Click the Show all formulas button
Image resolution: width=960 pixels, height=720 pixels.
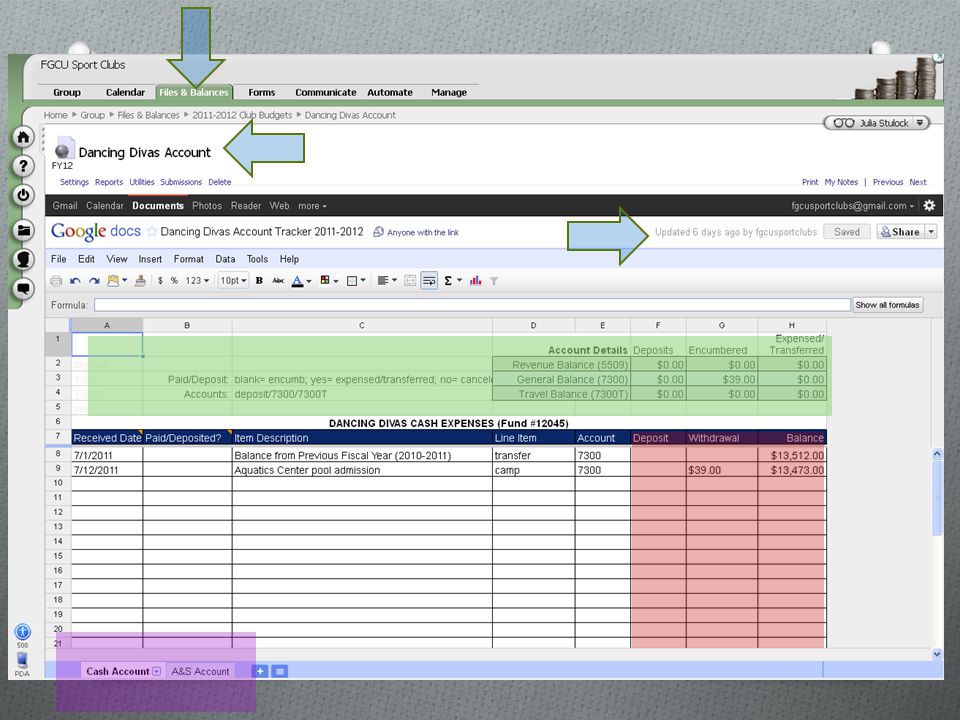[887, 305]
